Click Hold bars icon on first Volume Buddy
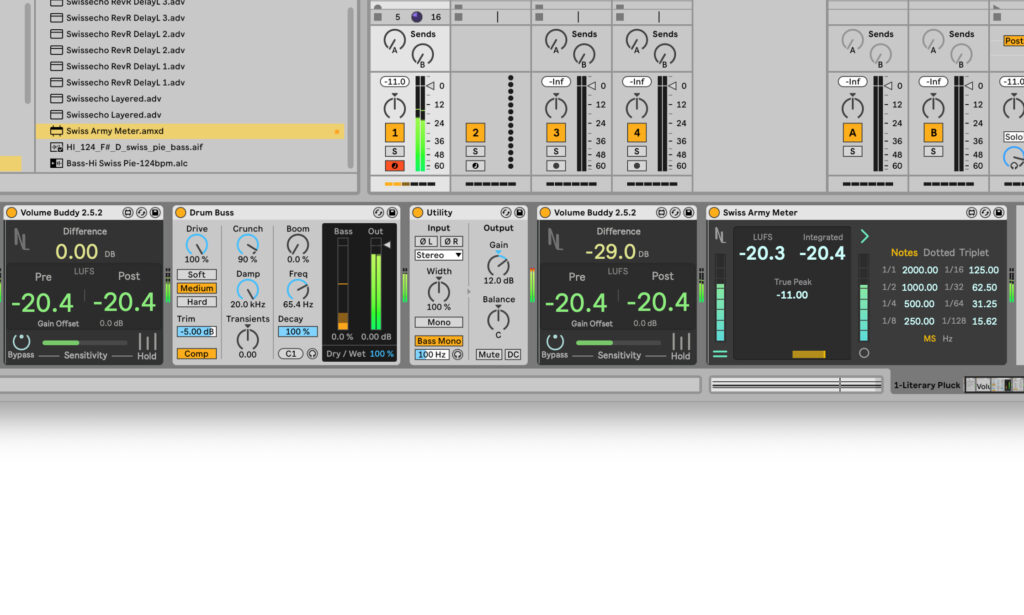Screen dimensions: 1024x615 pyautogui.click(x=147, y=341)
